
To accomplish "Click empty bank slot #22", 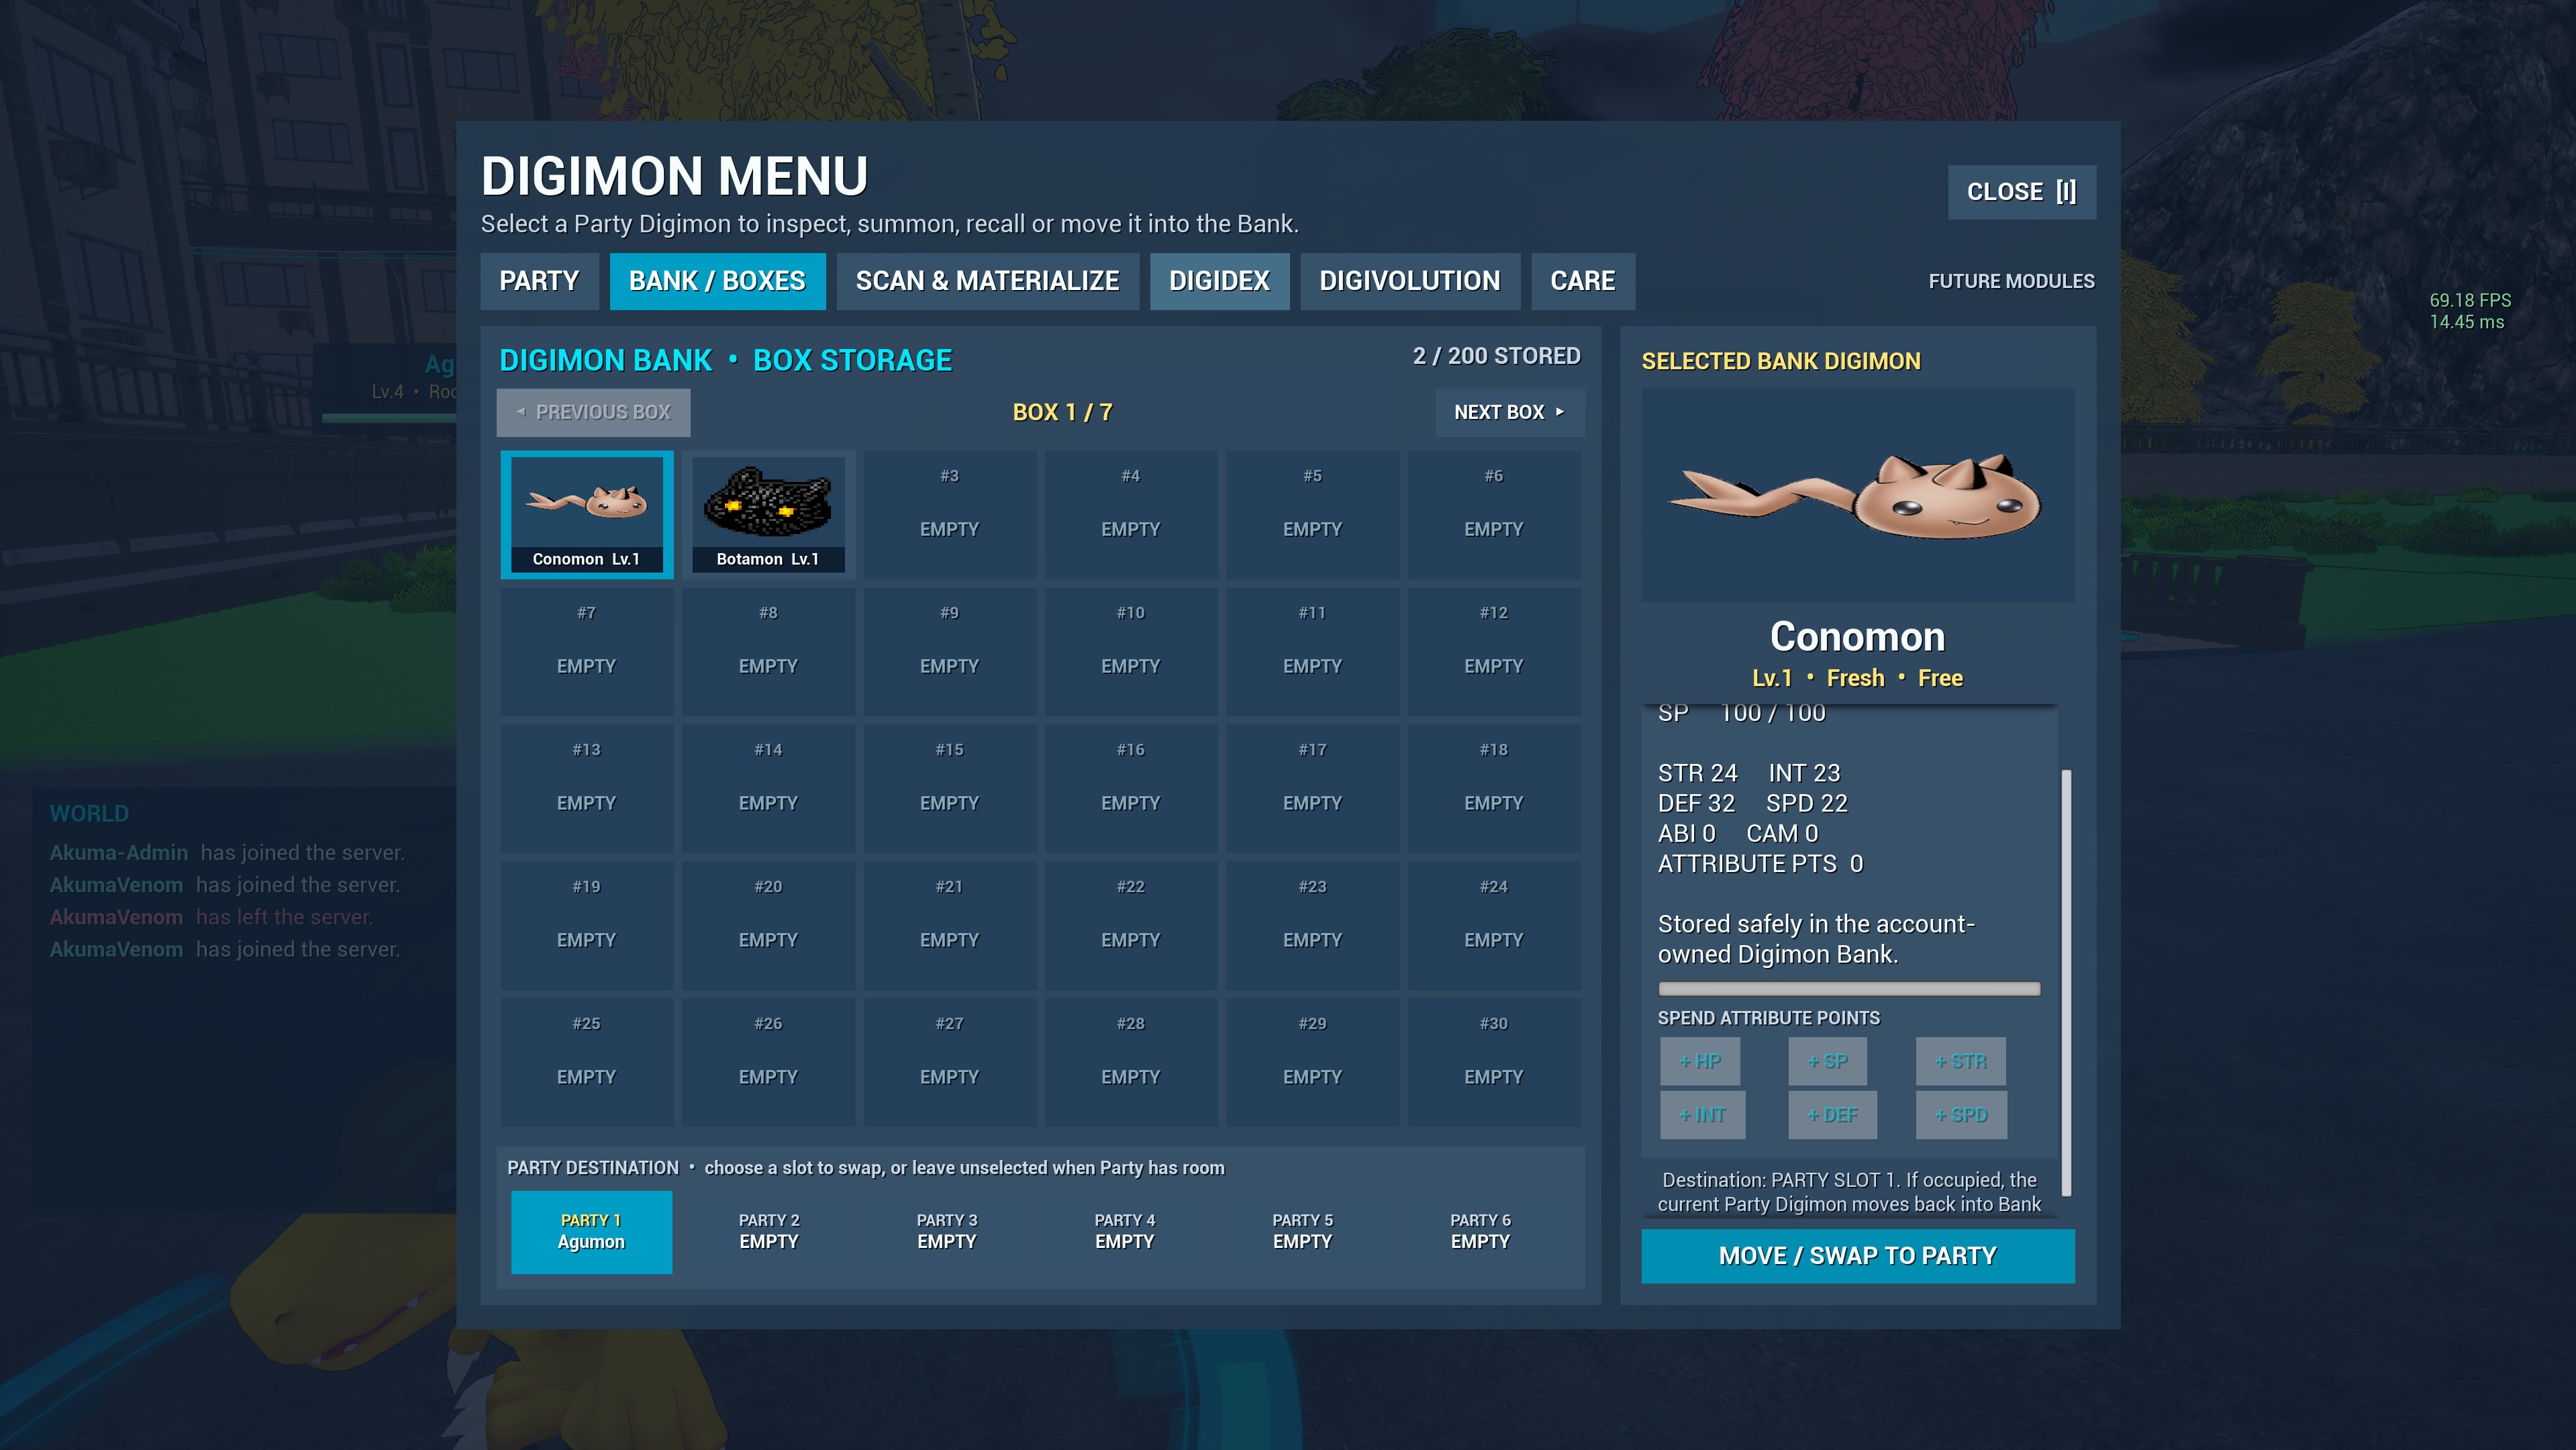I will 1131,925.
